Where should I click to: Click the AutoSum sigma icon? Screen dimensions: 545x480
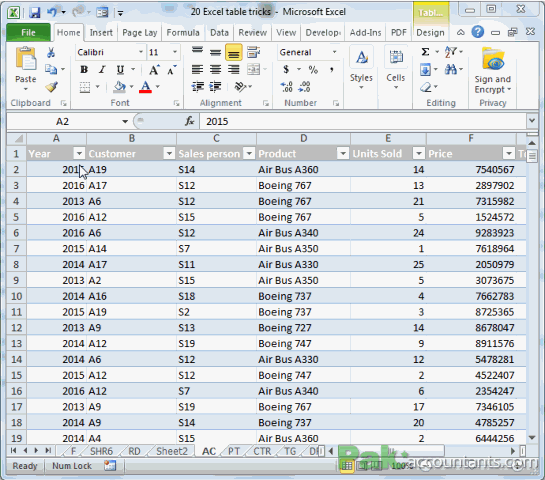click(425, 52)
